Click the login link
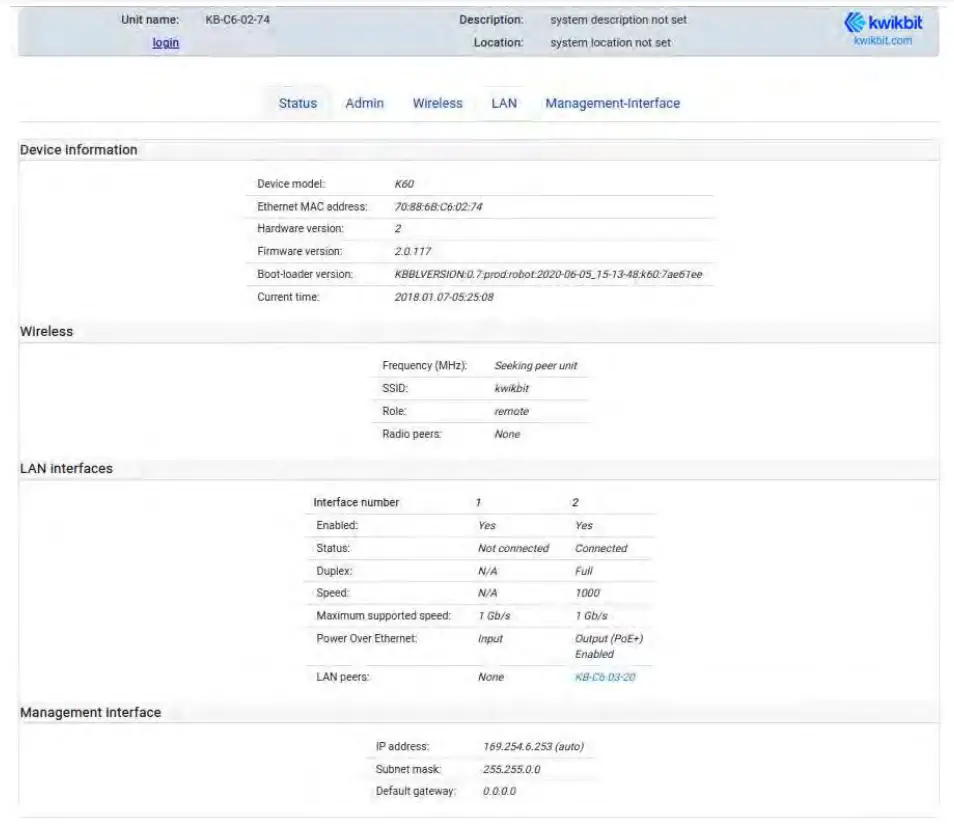The height and width of the screenshot is (824, 954). [166, 43]
